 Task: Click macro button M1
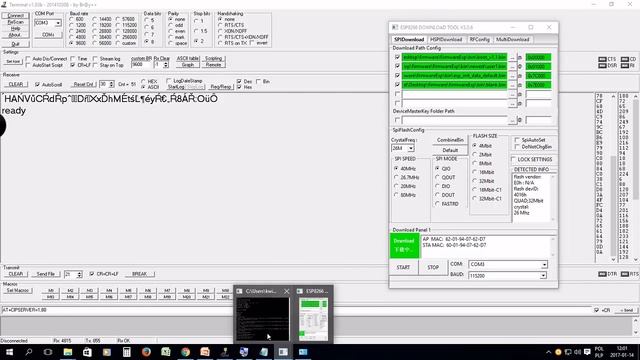[51, 291]
